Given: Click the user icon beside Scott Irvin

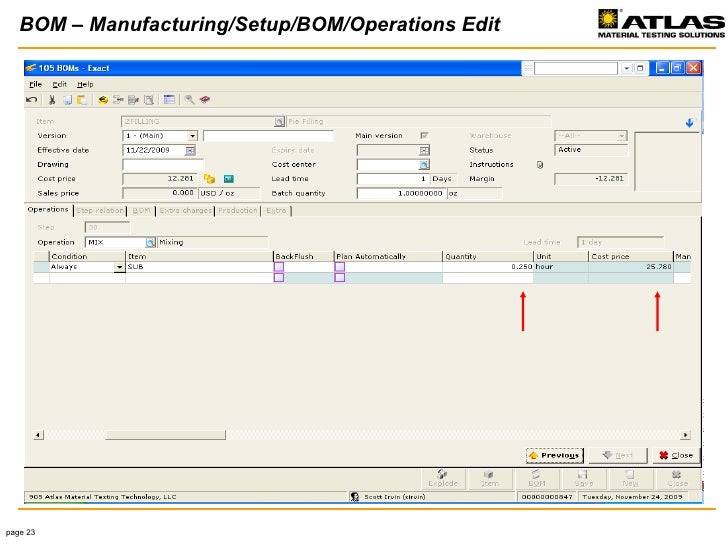Looking at the screenshot, I should pyautogui.click(x=355, y=497).
